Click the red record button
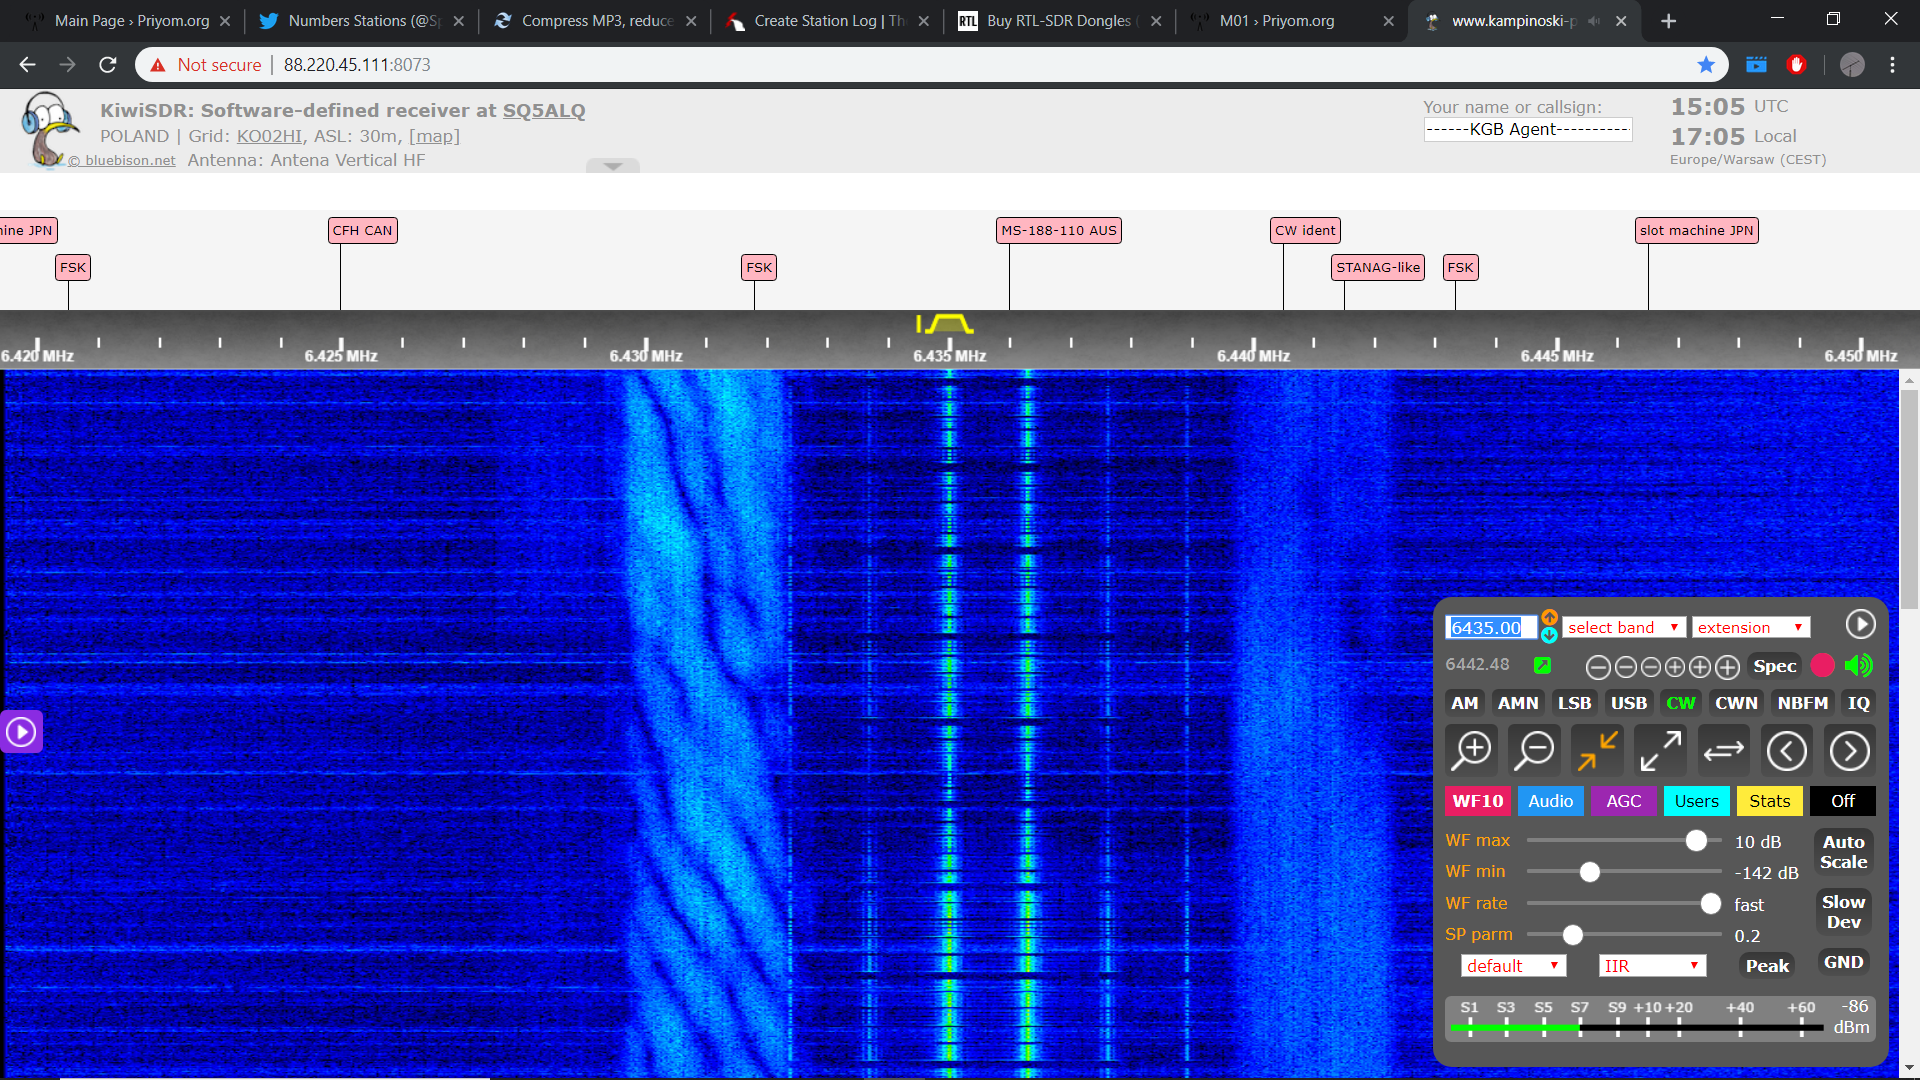Screen dimensions: 1920x1080 1823,666
